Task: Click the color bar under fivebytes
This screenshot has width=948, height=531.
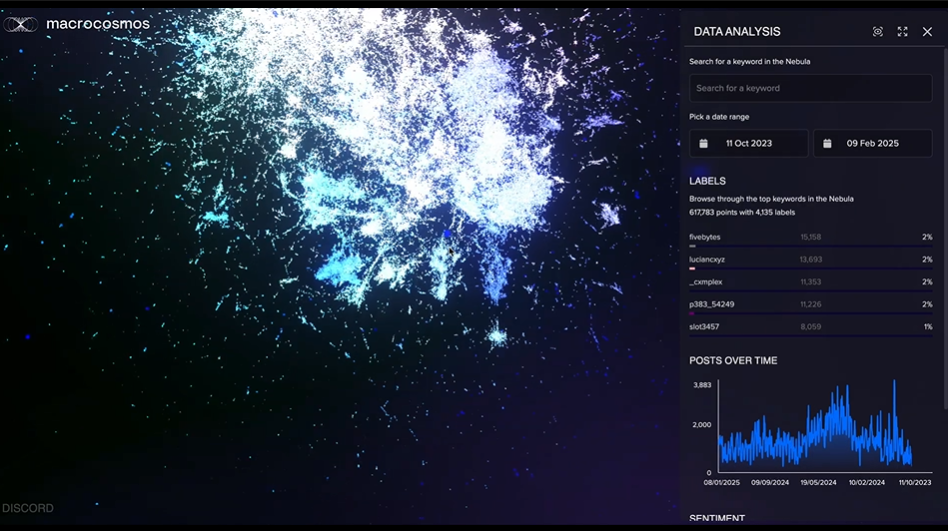Action: [x=692, y=245]
